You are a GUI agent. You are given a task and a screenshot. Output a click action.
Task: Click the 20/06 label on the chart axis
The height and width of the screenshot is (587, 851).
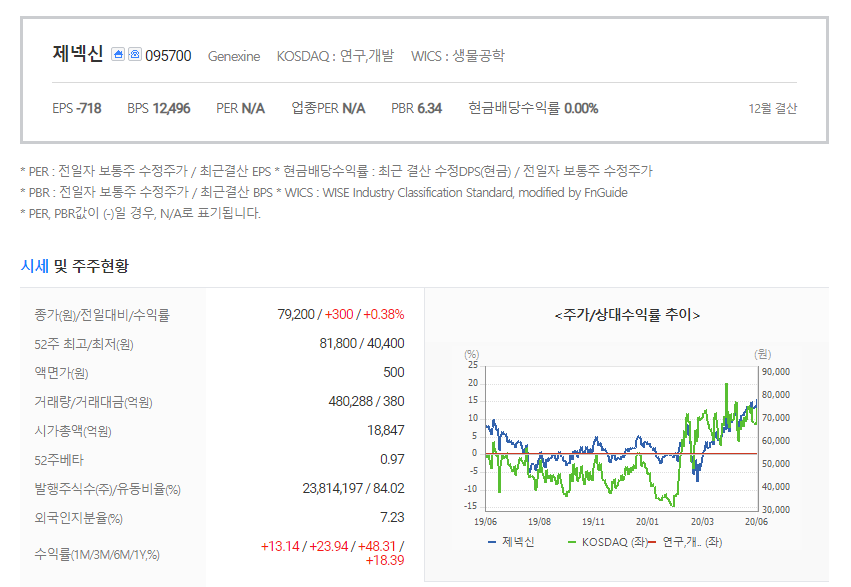pyautogui.click(x=756, y=521)
